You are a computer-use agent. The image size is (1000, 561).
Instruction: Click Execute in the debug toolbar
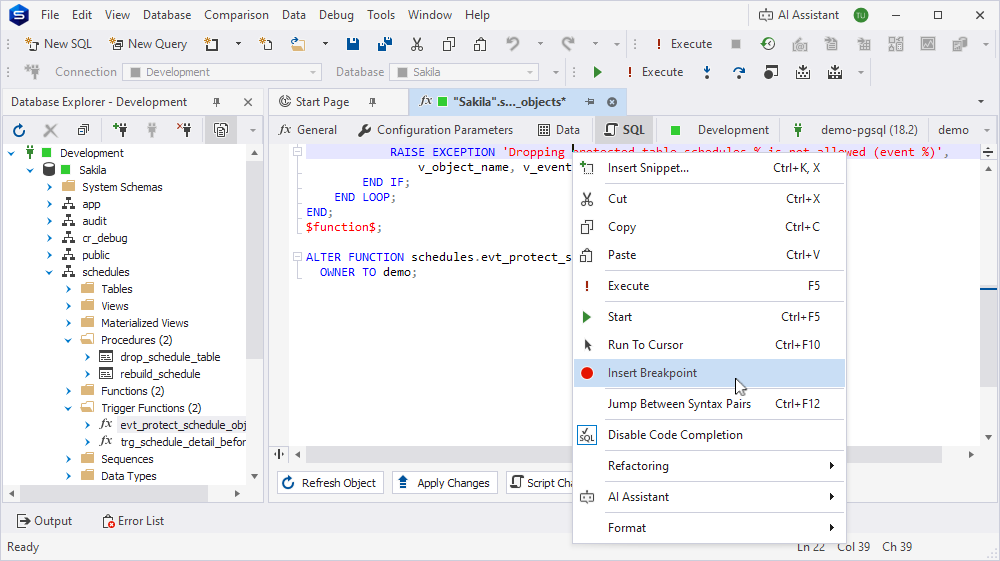654,72
